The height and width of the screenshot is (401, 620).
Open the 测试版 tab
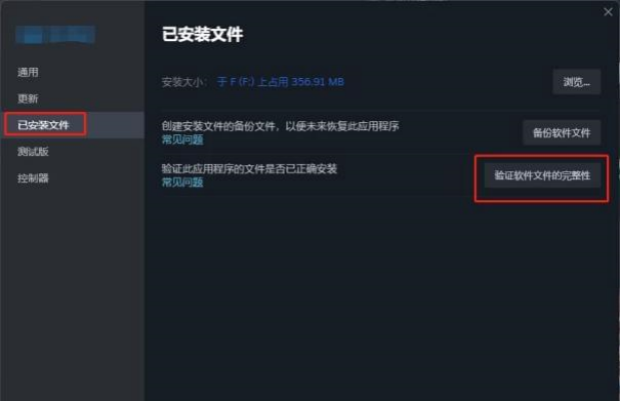[33, 151]
